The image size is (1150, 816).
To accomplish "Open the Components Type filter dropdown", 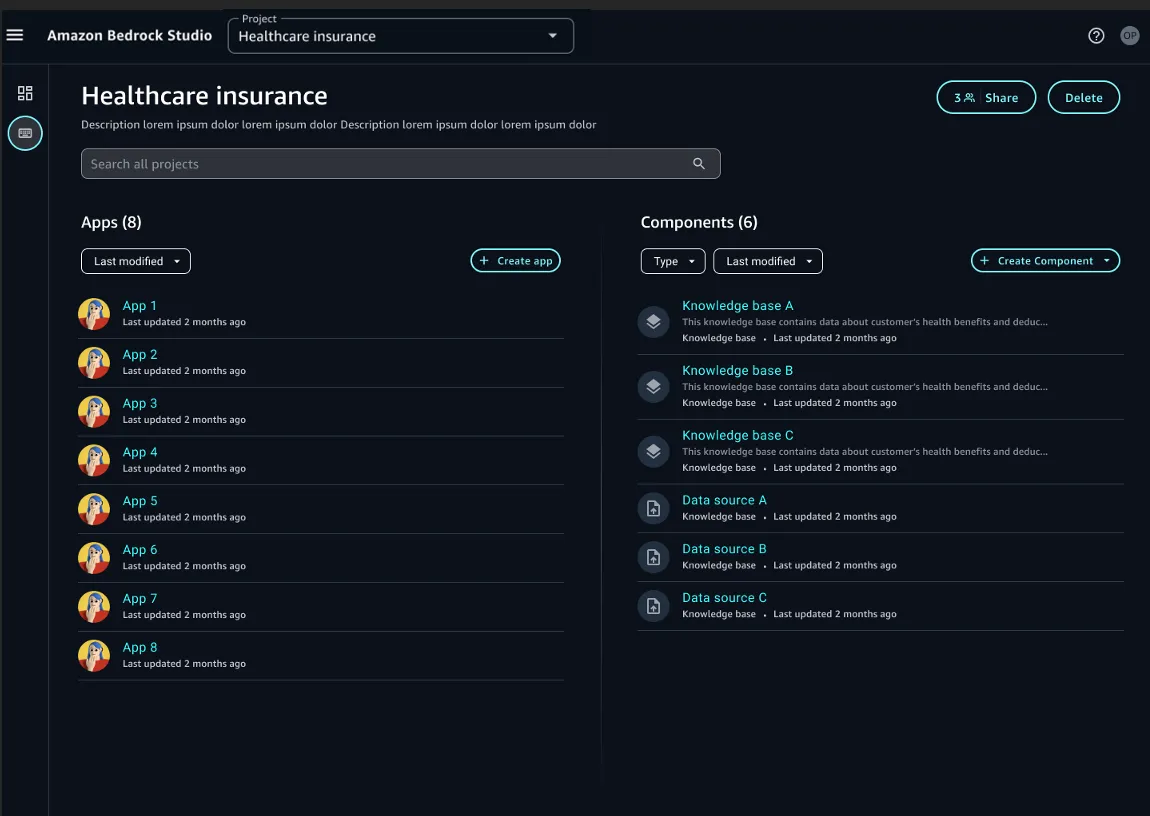I will pos(673,261).
